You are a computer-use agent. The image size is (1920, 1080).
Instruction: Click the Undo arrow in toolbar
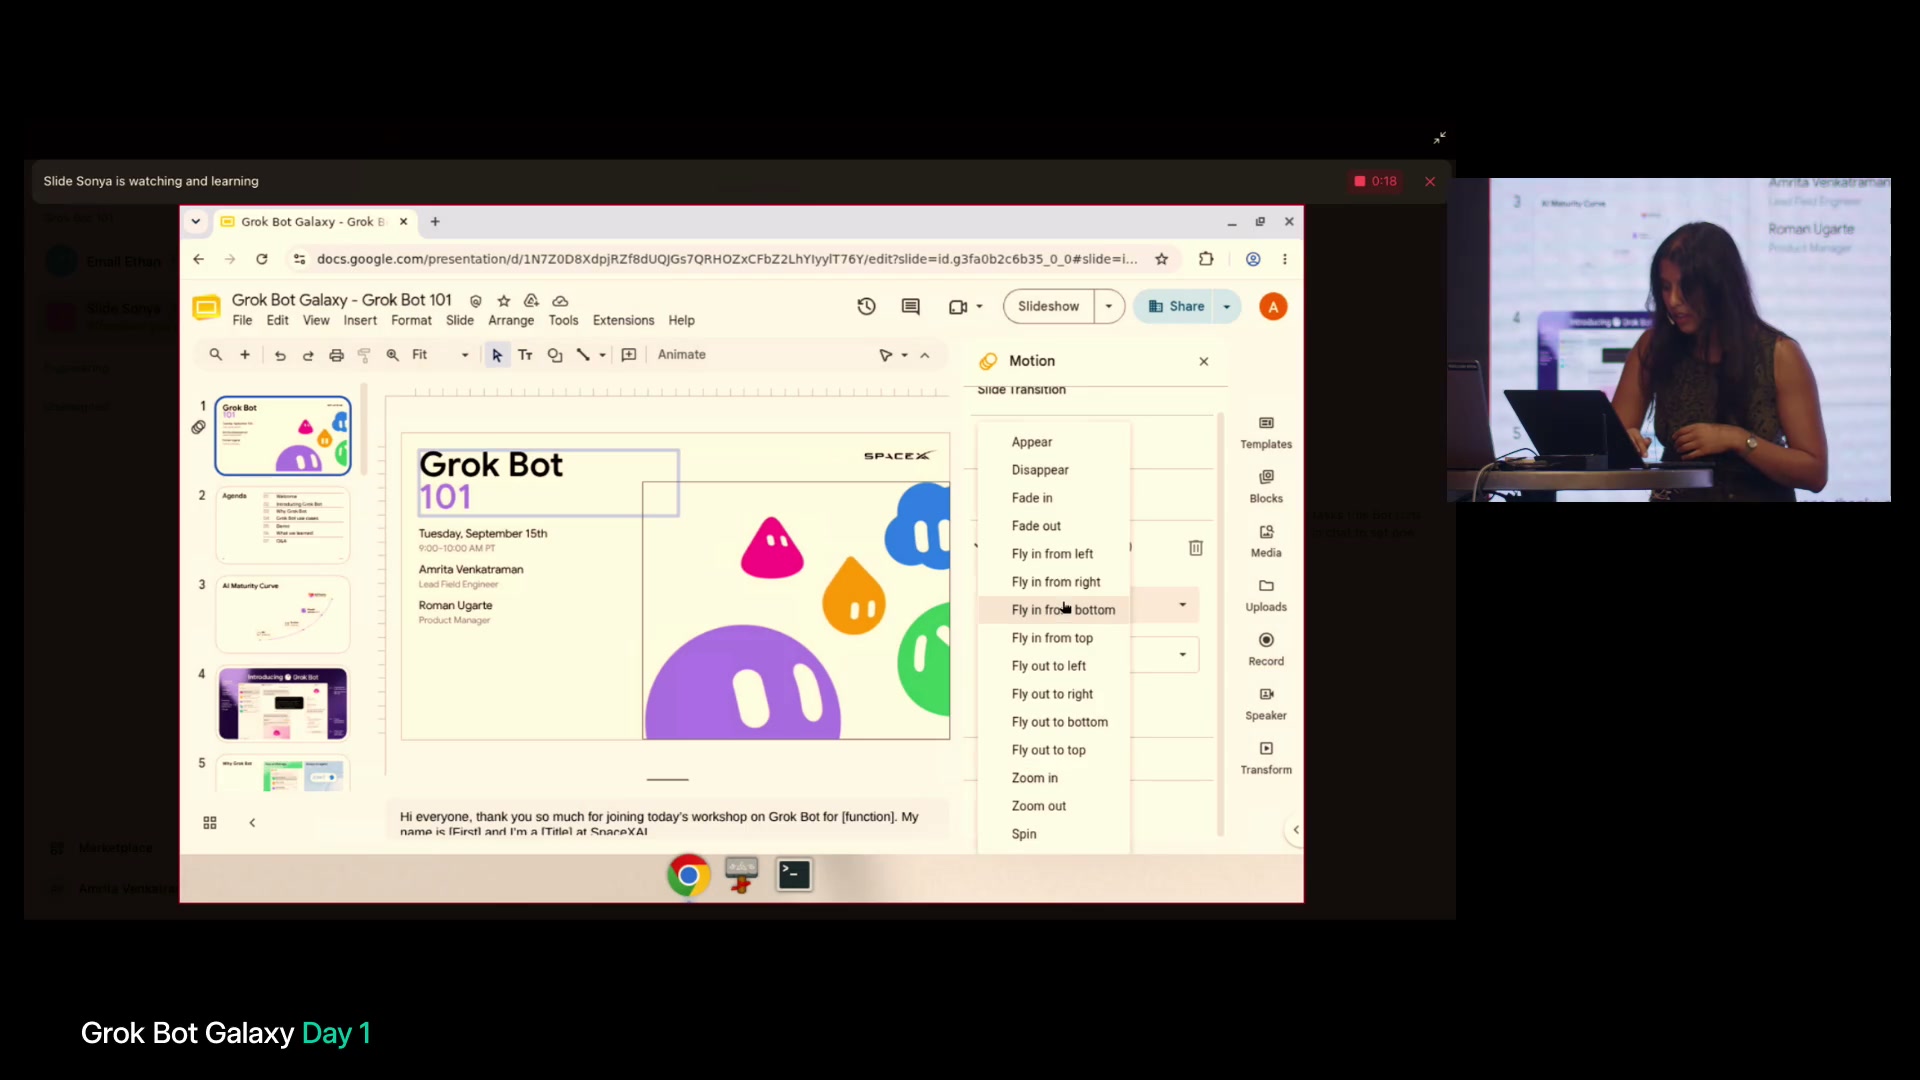[x=280, y=355]
